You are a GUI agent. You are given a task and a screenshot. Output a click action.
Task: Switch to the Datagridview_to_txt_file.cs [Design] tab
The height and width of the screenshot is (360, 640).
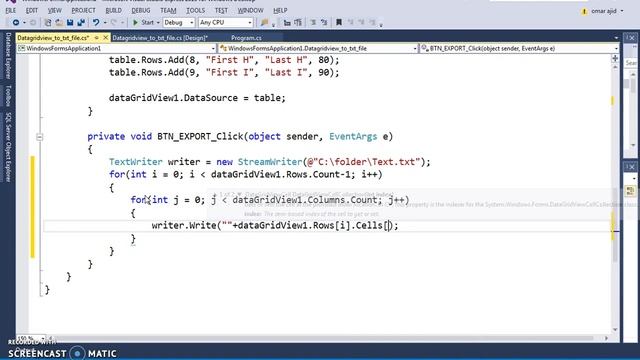[x=160, y=38]
